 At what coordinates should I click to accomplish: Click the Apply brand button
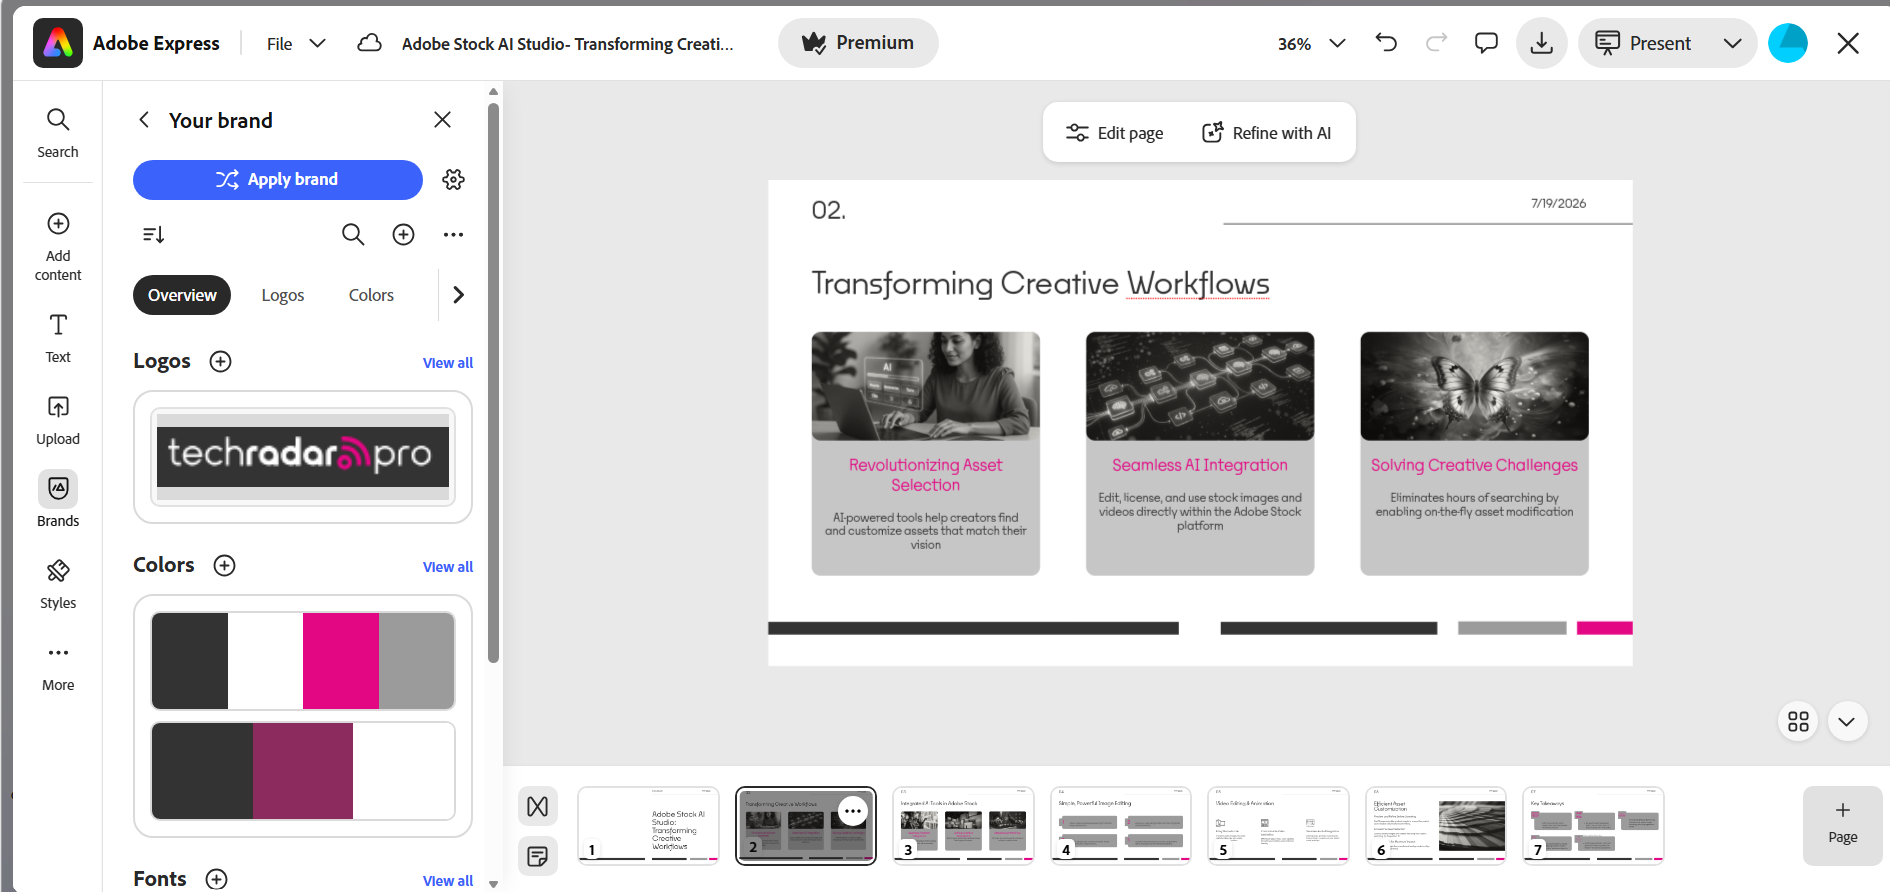[278, 180]
